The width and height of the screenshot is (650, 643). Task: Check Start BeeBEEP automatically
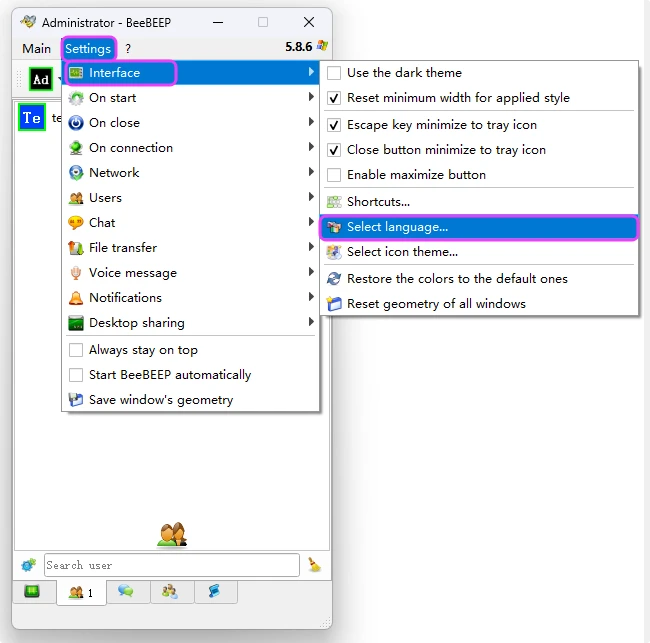pos(76,375)
